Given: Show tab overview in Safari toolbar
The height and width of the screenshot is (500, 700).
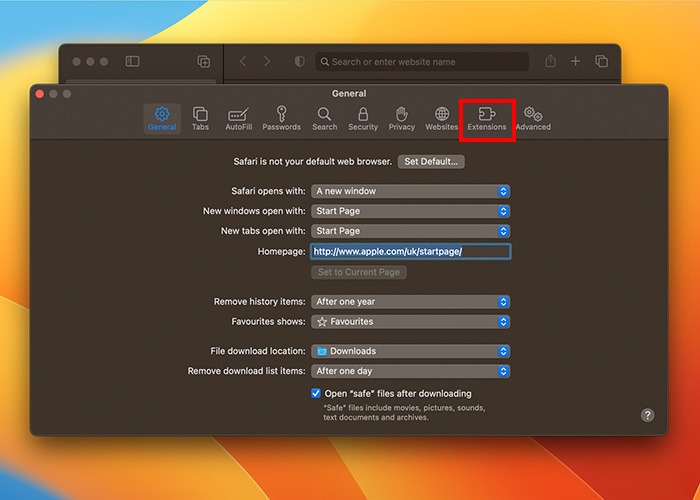Looking at the screenshot, I should pos(601,62).
